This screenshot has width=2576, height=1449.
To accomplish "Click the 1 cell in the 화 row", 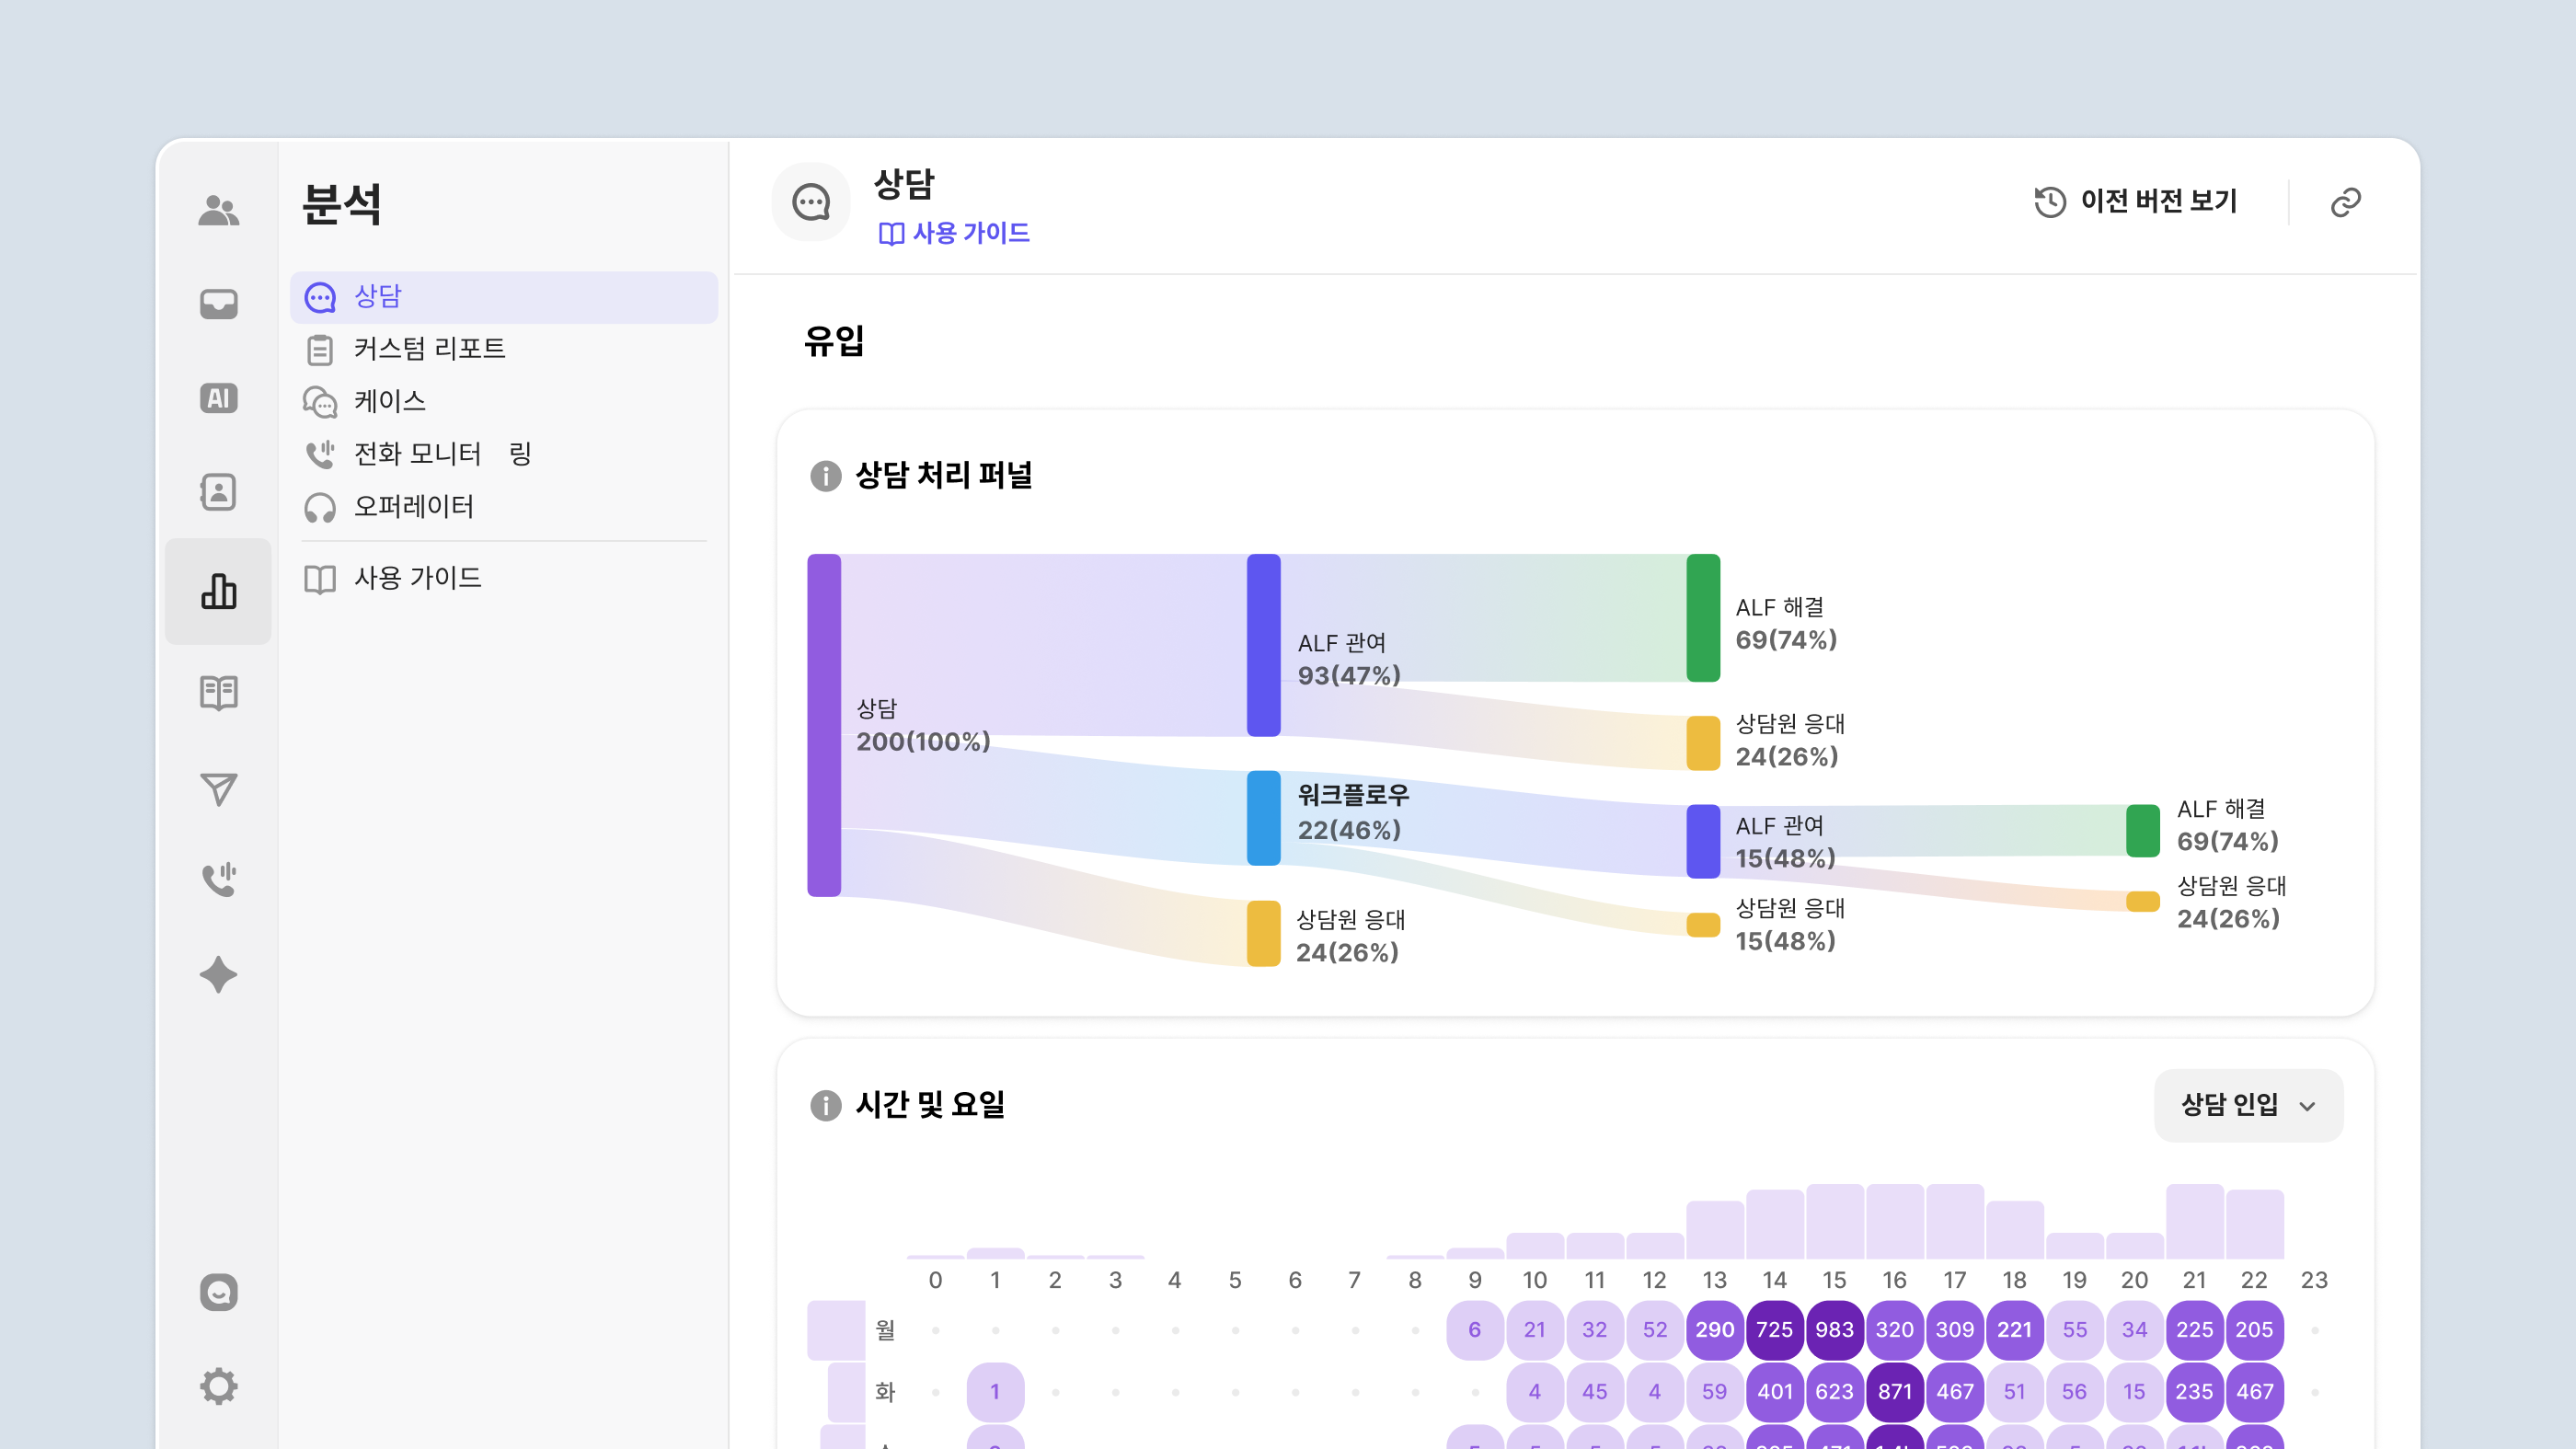I will click(995, 1392).
